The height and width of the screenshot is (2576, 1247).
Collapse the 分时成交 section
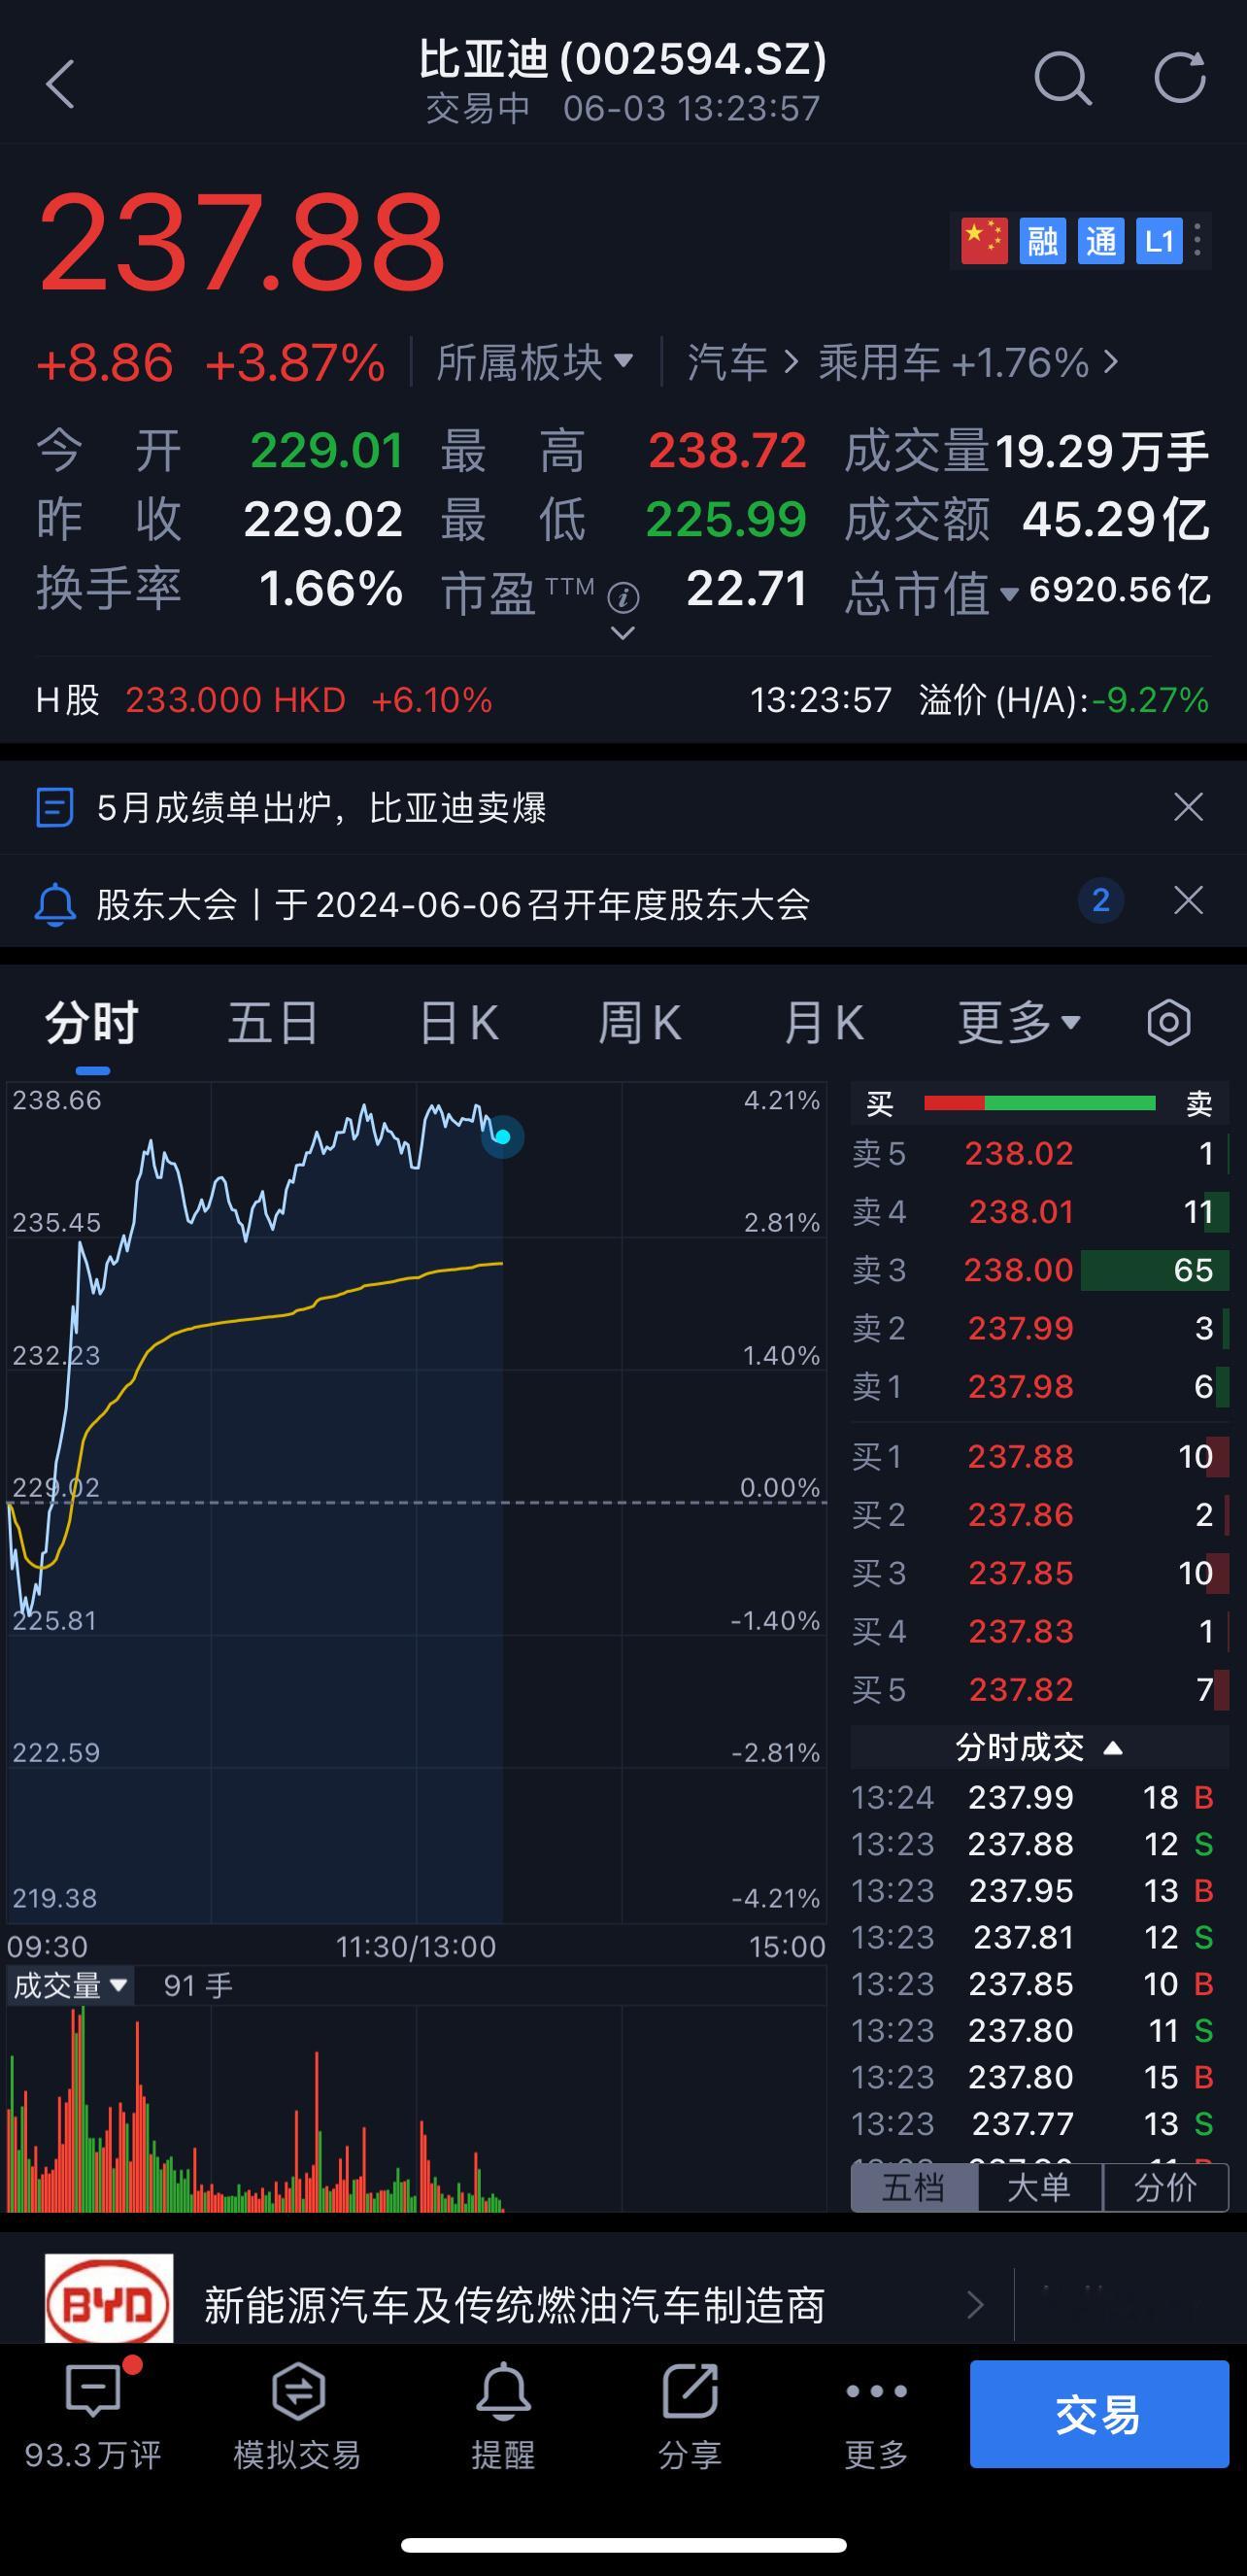point(1039,1748)
